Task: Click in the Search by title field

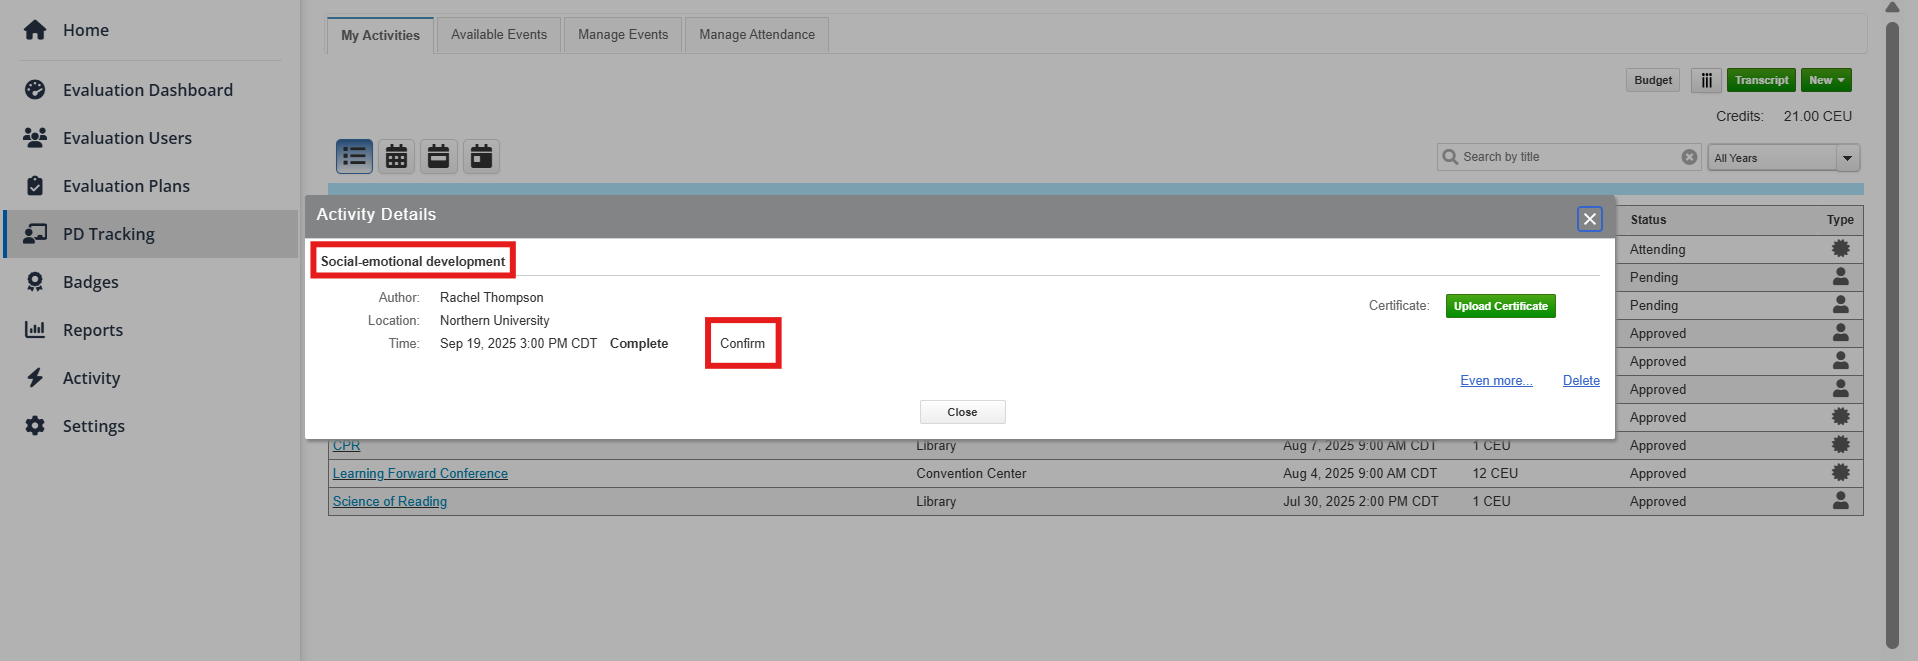Action: tap(1568, 157)
